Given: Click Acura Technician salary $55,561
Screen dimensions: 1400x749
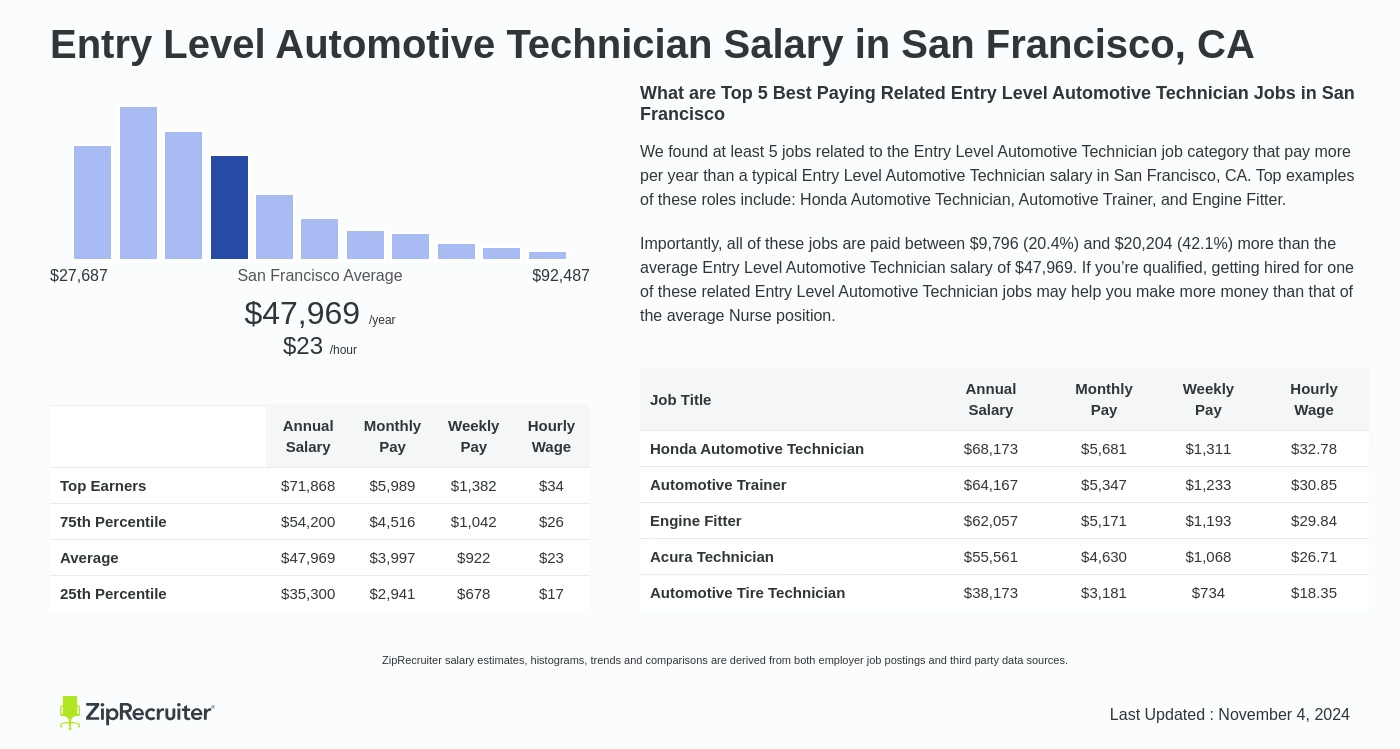Looking at the screenshot, I should (991, 557).
